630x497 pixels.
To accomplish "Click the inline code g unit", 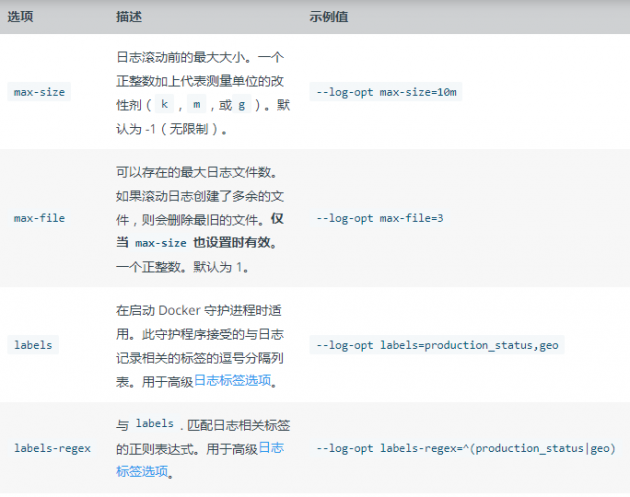I will [x=241, y=104].
